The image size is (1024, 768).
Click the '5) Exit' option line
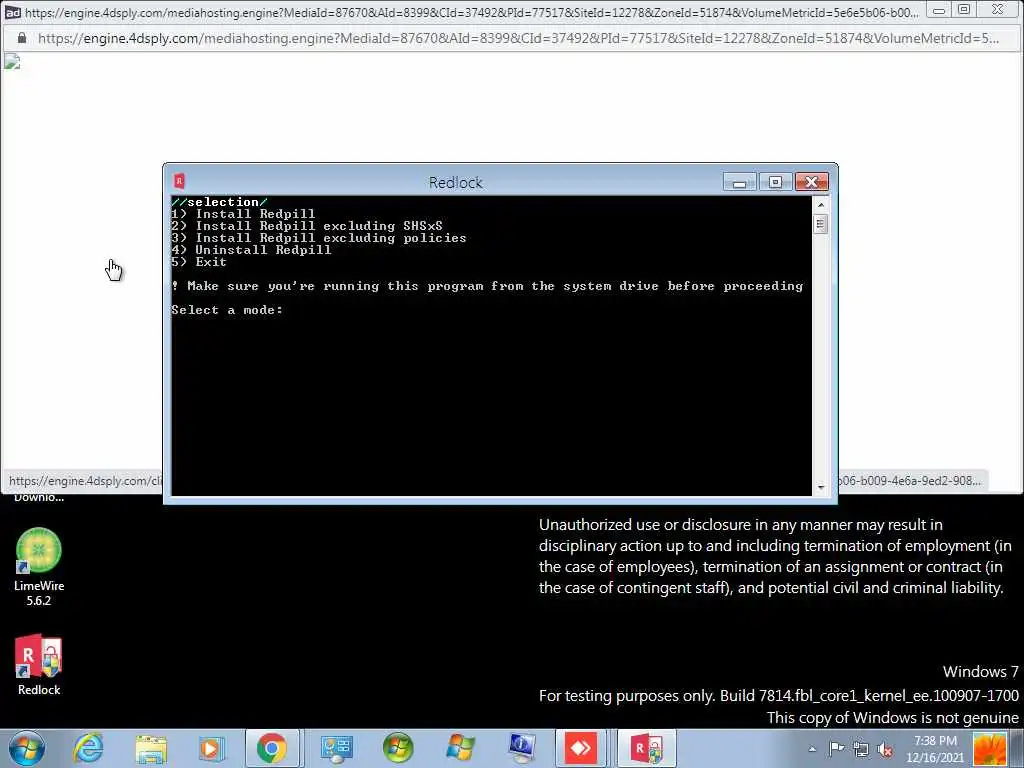click(x=199, y=262)
